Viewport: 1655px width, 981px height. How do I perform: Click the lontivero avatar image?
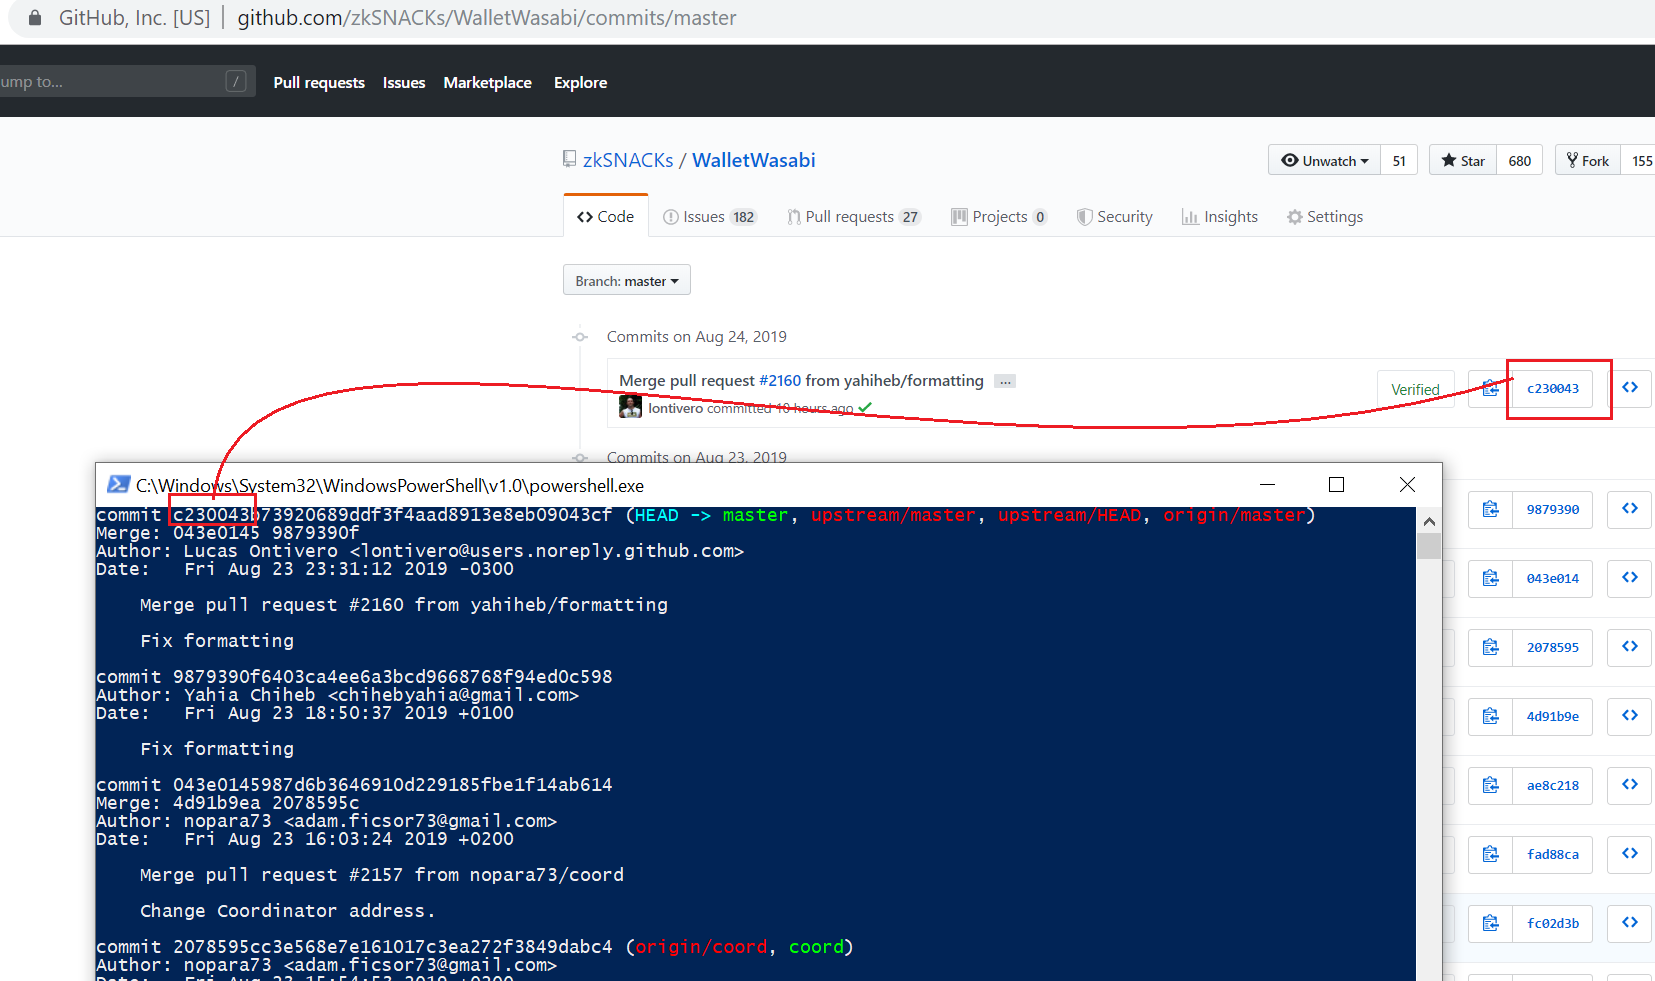pyautogui.click(x=630, y=407)
